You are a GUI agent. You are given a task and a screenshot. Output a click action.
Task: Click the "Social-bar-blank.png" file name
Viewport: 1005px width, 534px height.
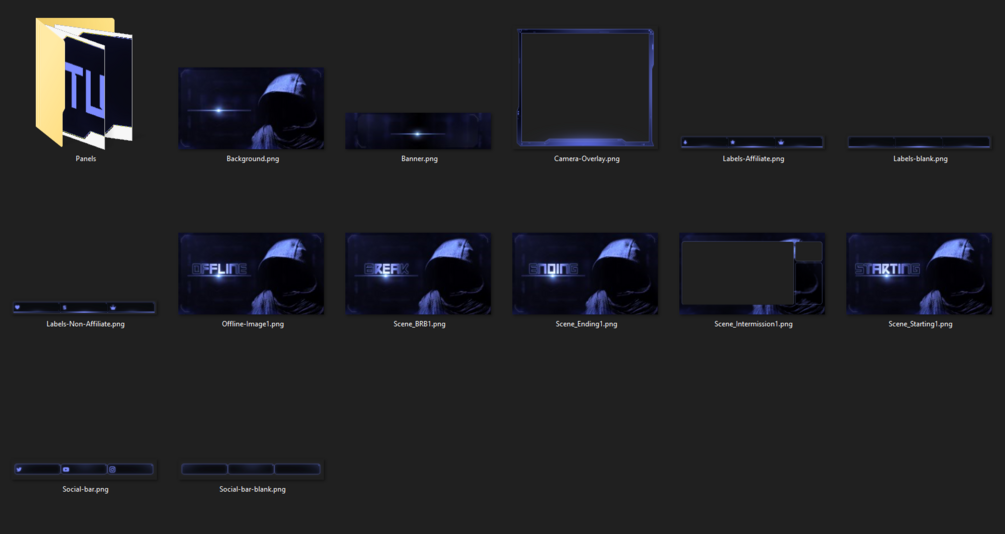[253, 489]
